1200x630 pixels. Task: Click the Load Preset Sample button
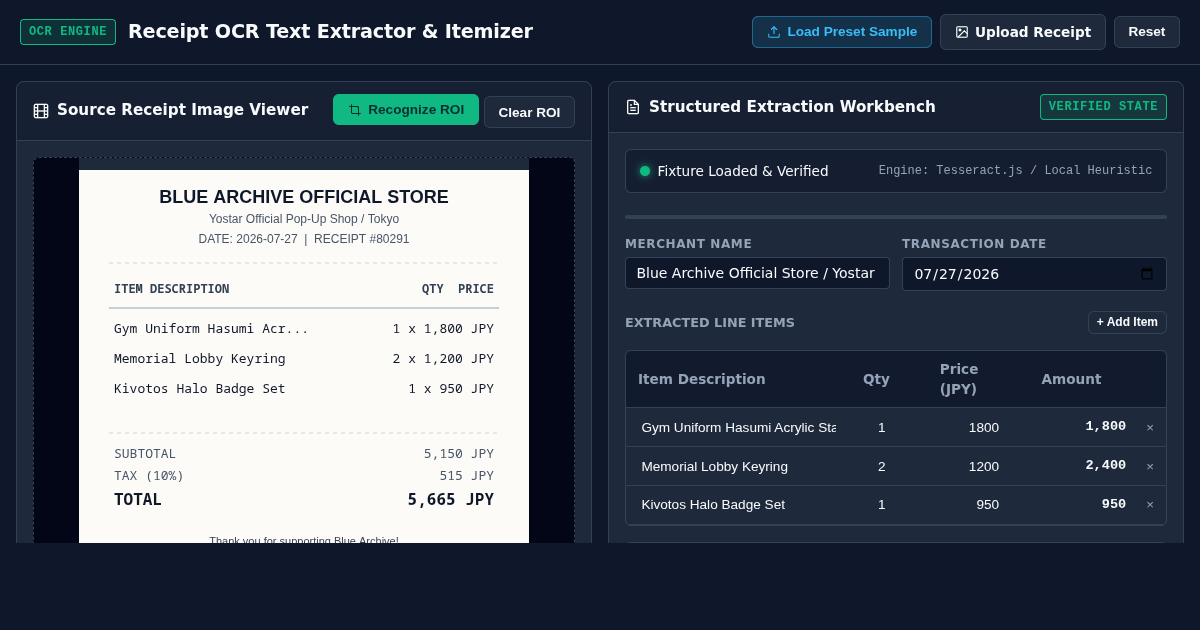click(842, 32)
